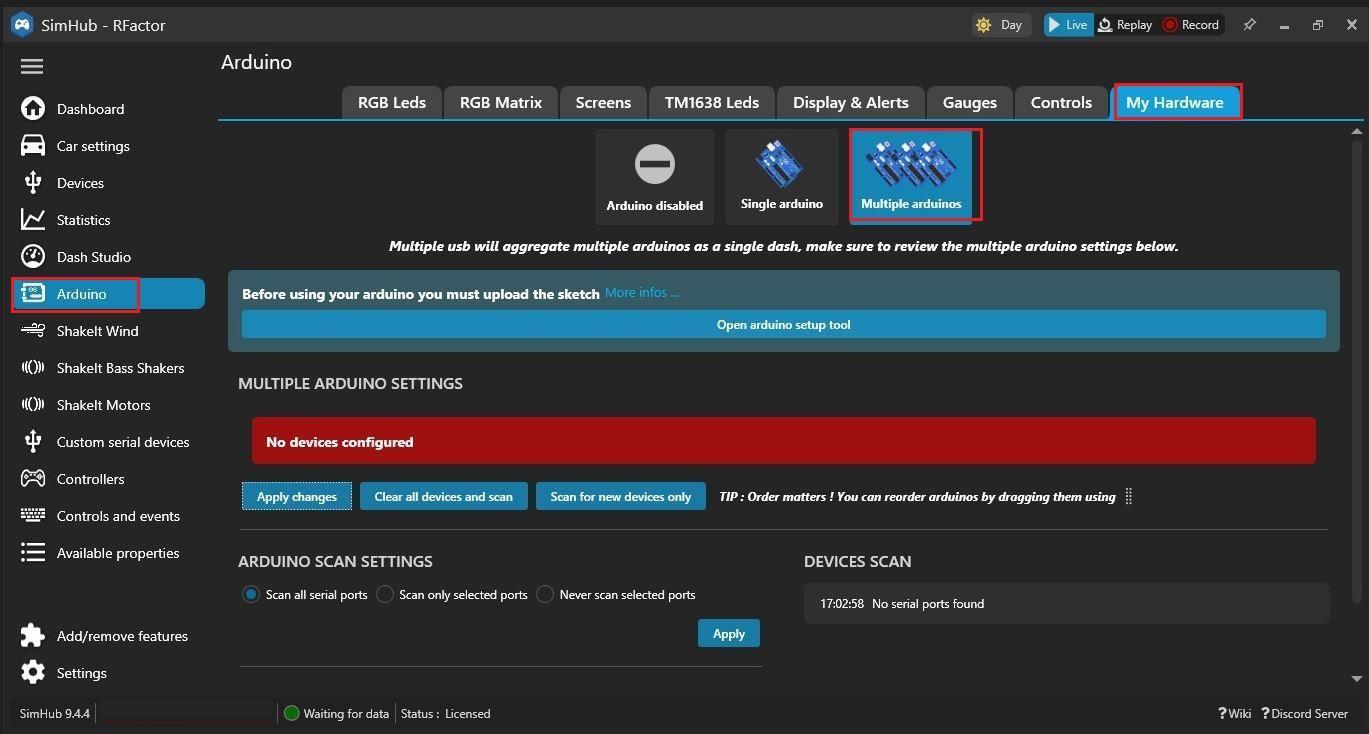
Task: Switch to Replay mode
Action: [x=1125, y=25]
